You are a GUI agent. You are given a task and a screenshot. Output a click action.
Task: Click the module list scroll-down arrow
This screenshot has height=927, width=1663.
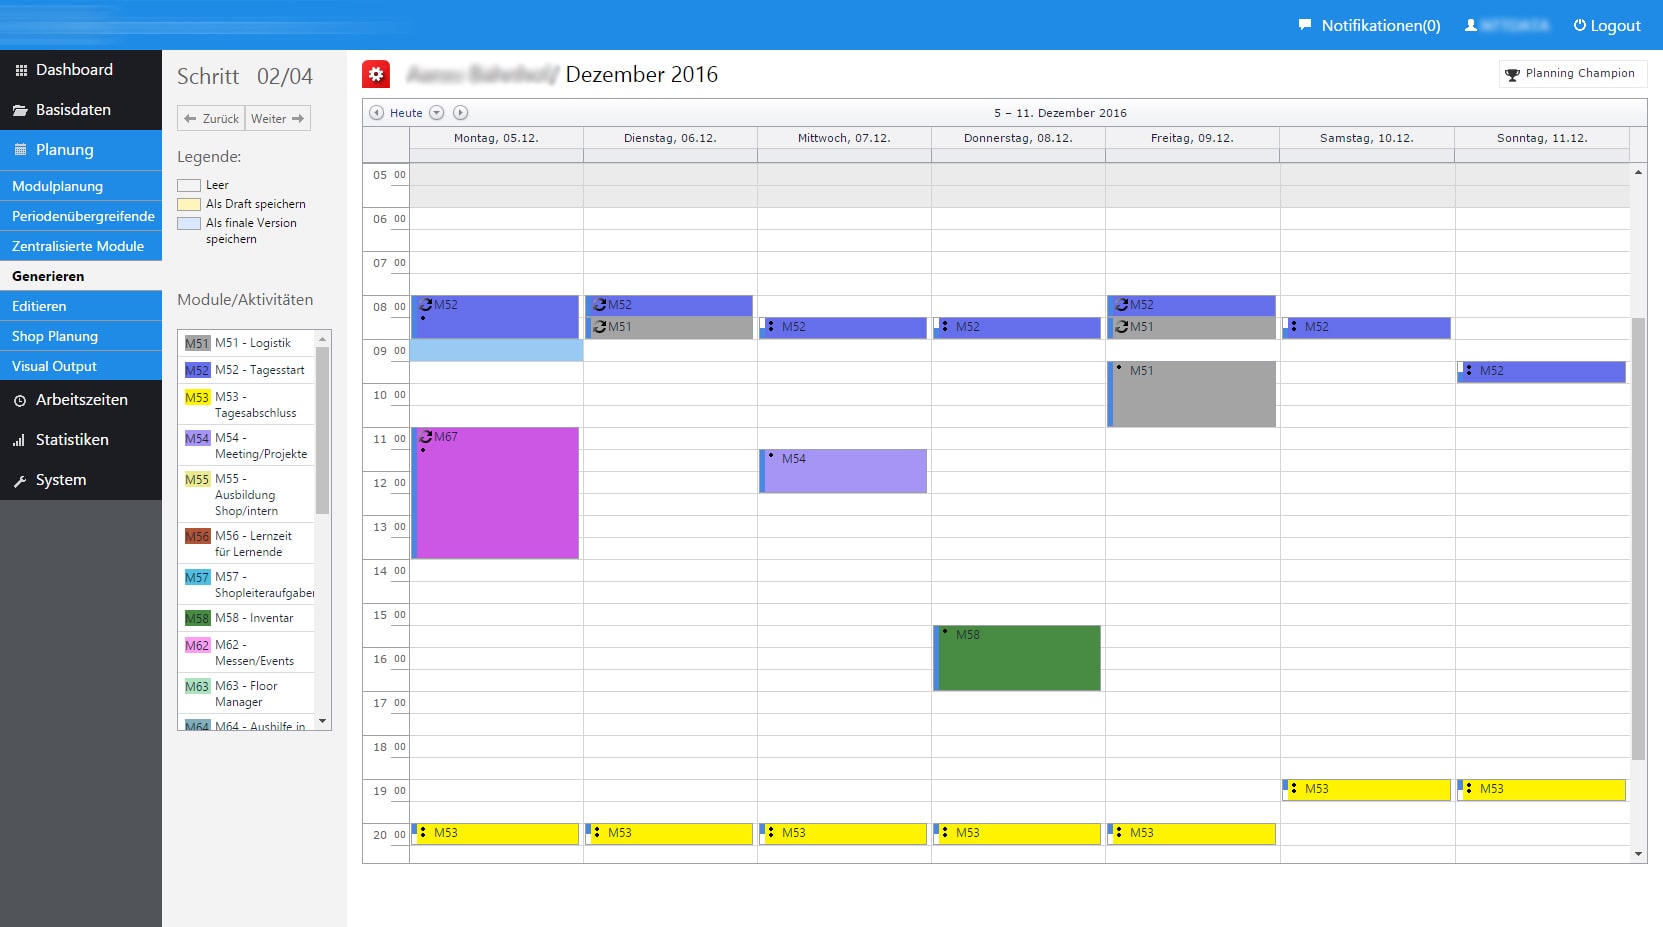tap(322, 721)
